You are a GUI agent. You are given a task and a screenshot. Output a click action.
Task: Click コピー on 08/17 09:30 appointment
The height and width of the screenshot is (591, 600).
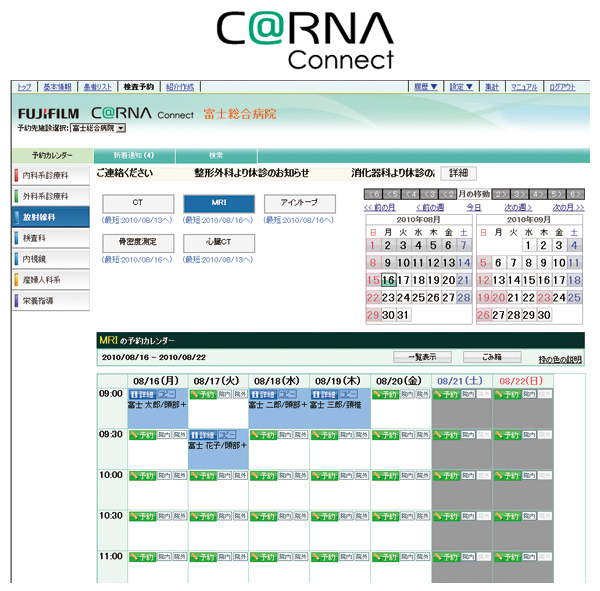click(x=227, y=435)
